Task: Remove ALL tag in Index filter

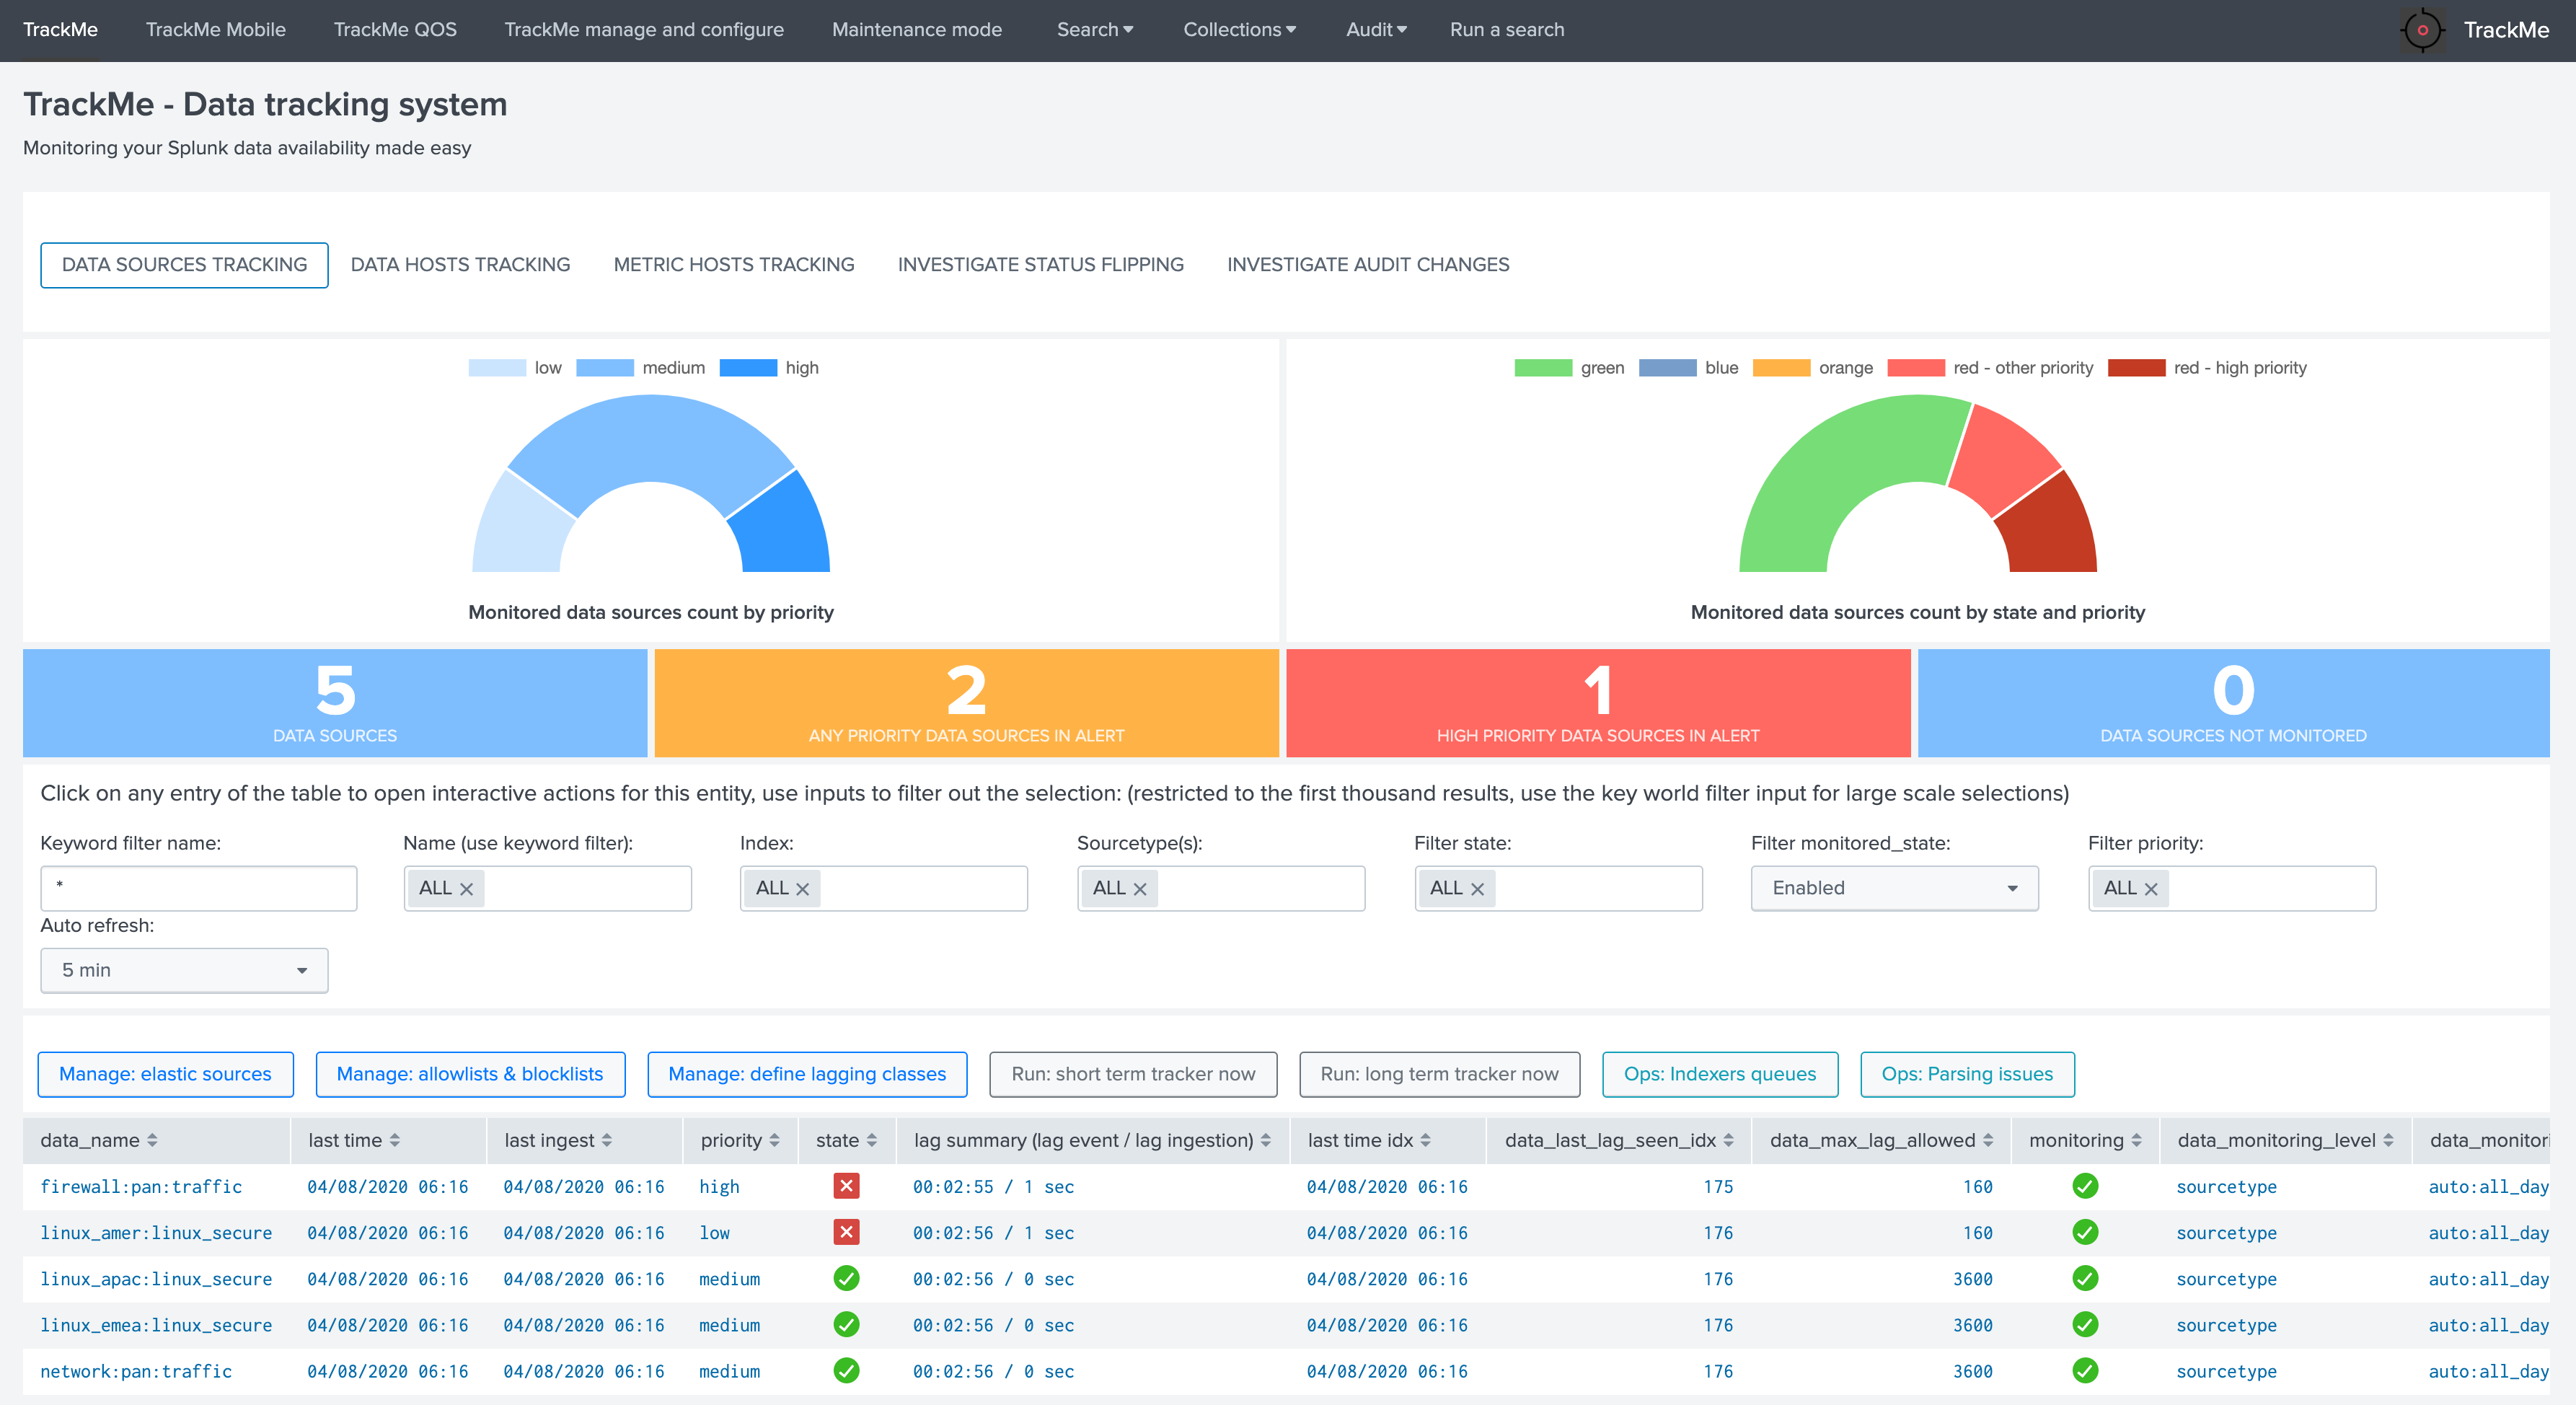Action: 802,888
